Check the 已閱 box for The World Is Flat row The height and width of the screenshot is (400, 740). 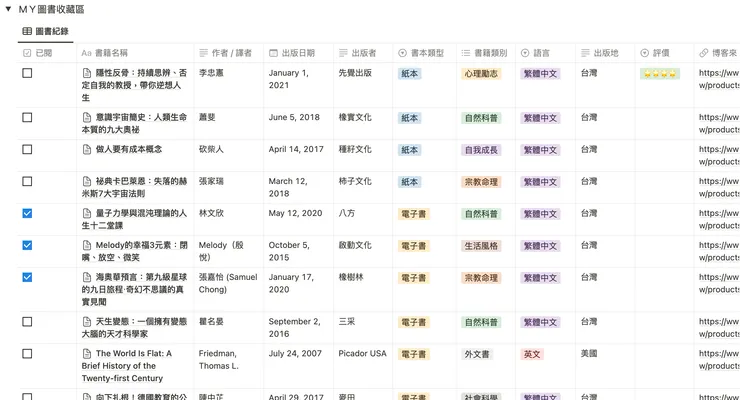27,354
